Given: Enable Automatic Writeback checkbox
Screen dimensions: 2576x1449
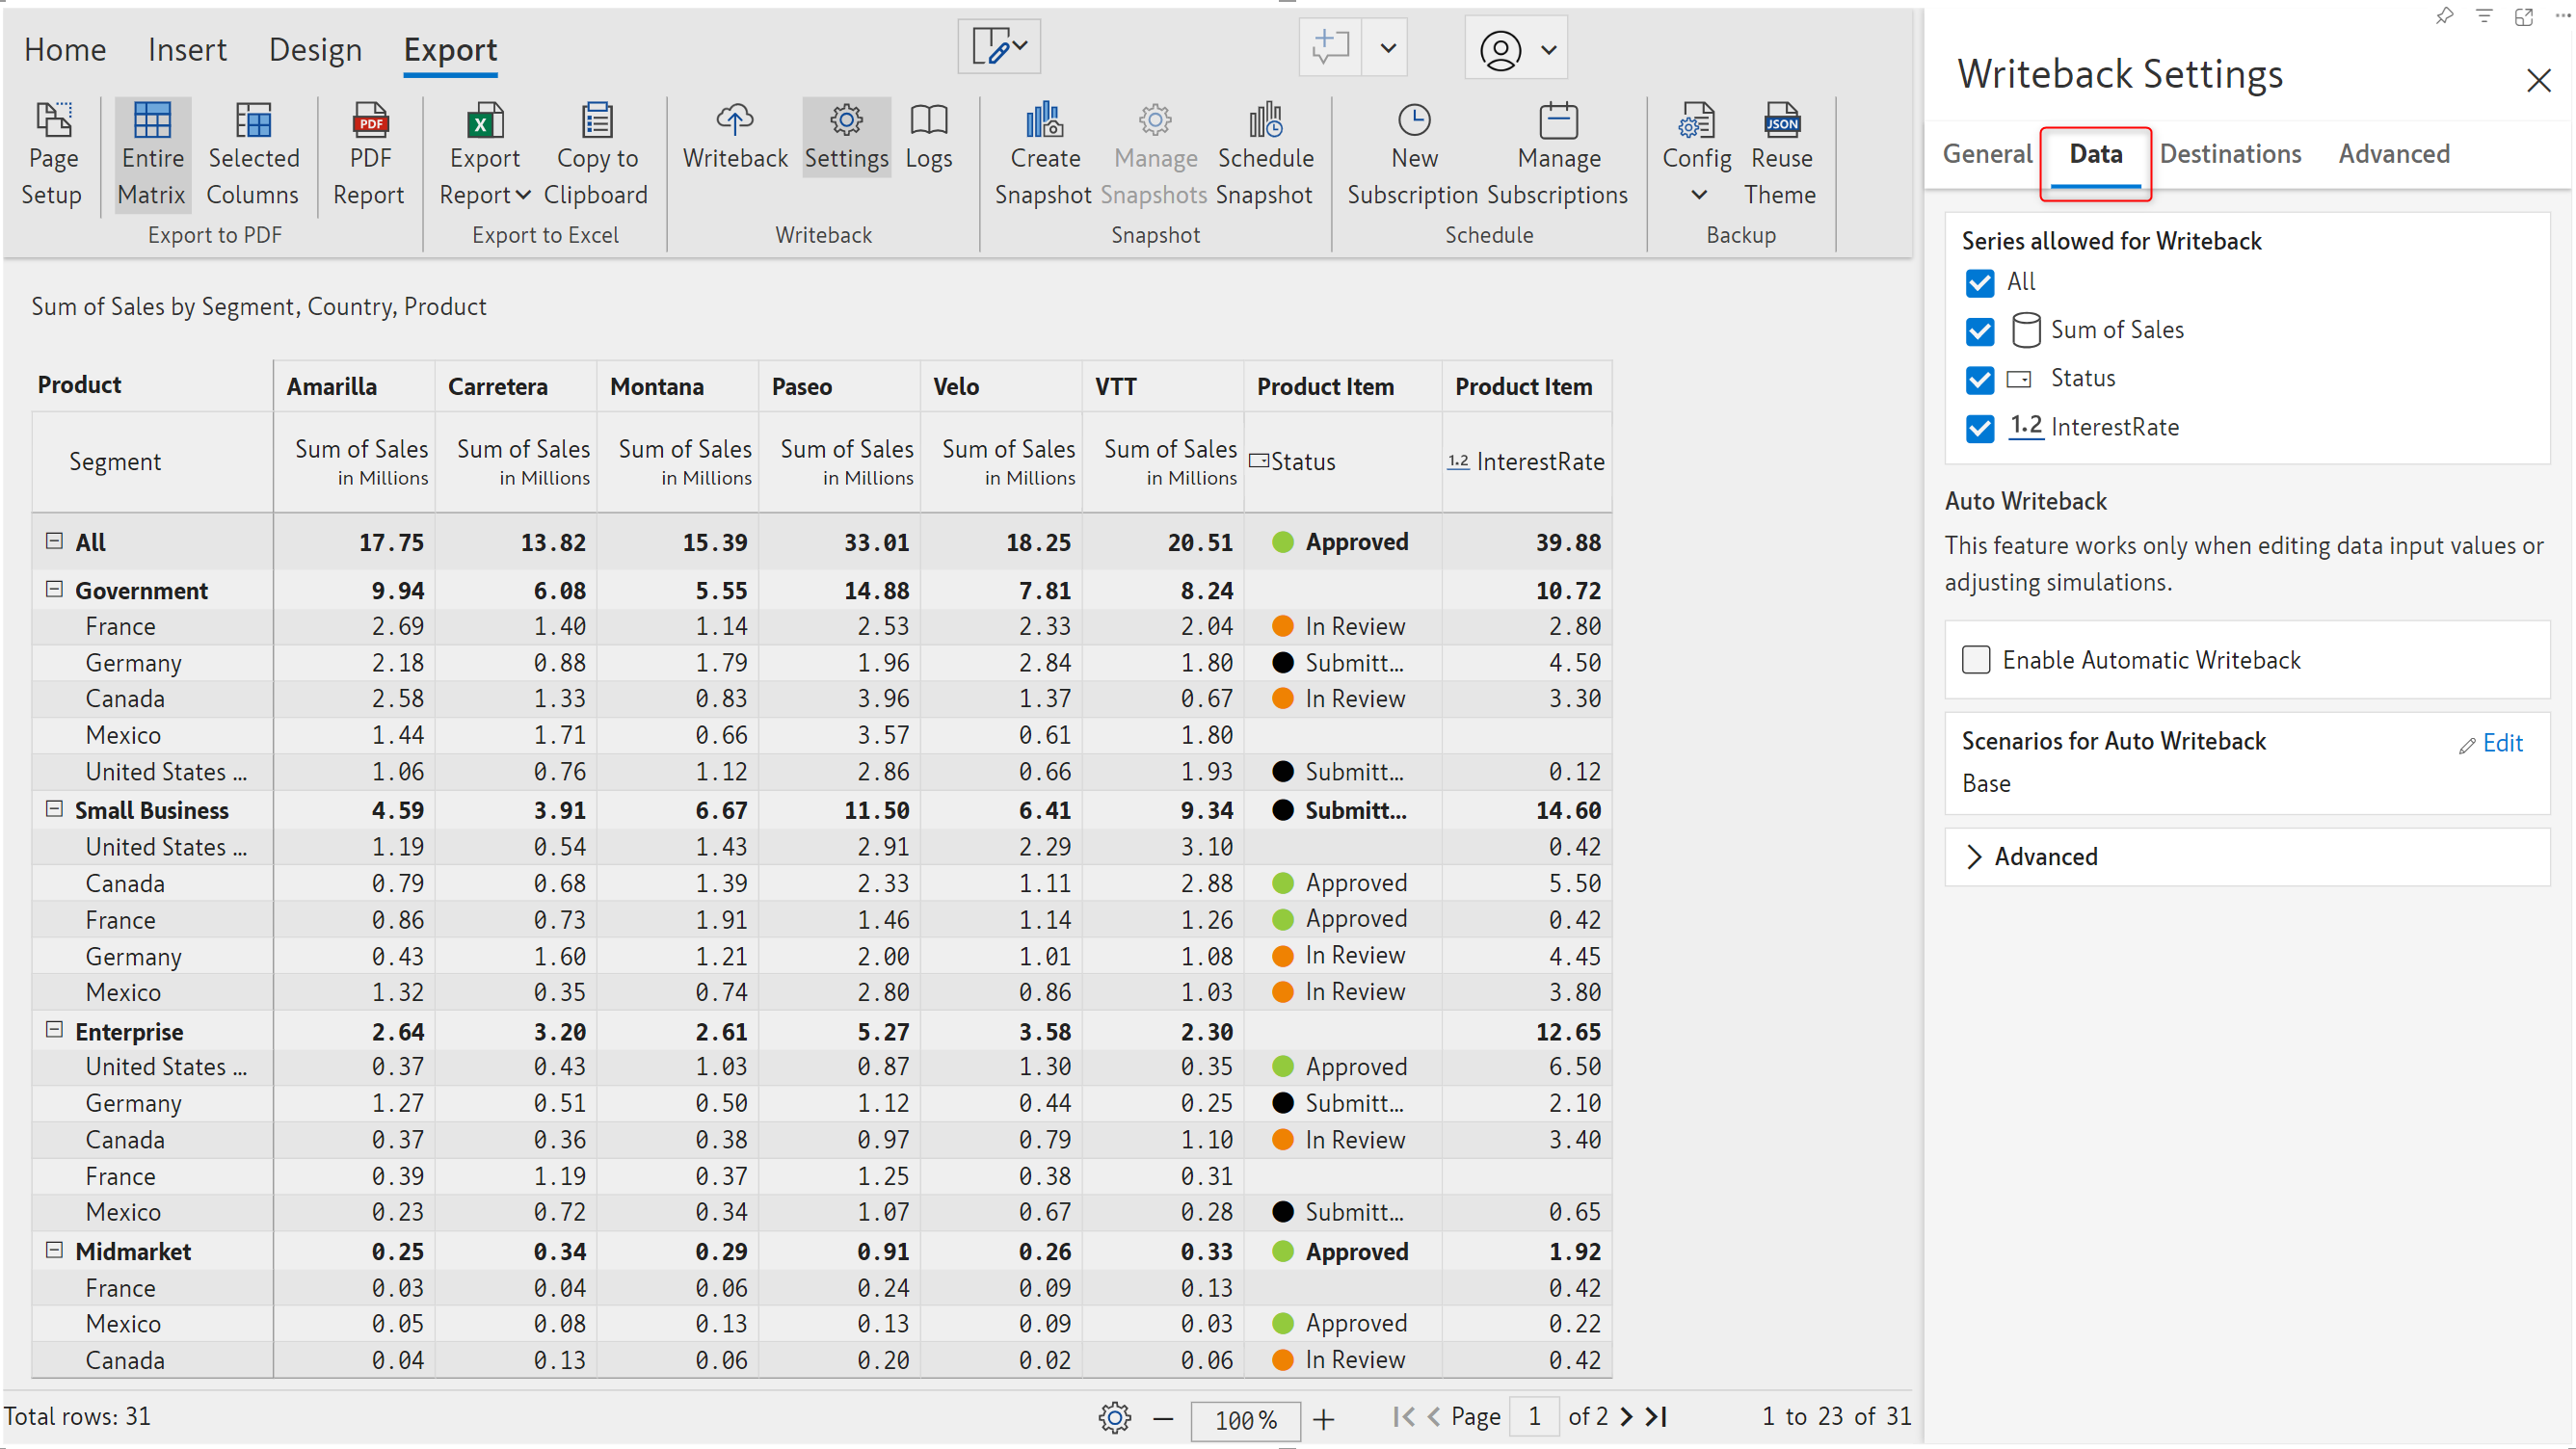Looking at the screenshot, I should tap(1975, 660).
